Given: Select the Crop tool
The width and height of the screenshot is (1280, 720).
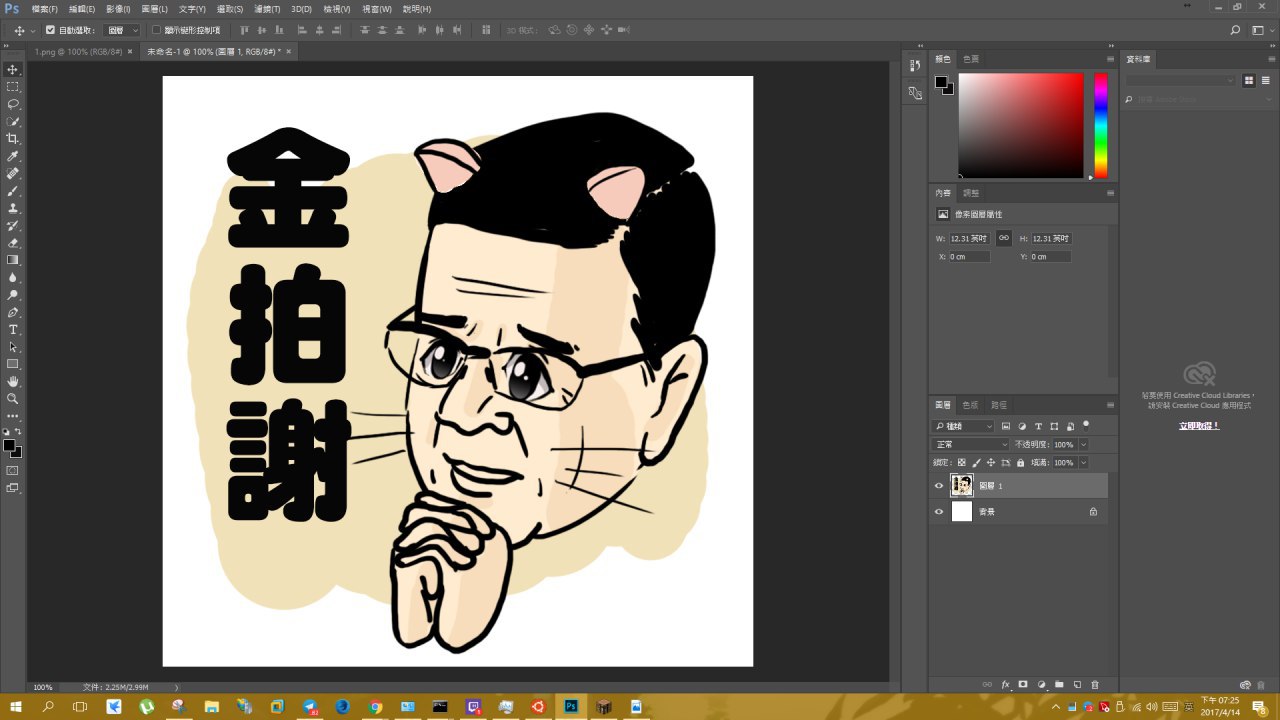Looking at the screenshot, I should click(x=13, y=139).
